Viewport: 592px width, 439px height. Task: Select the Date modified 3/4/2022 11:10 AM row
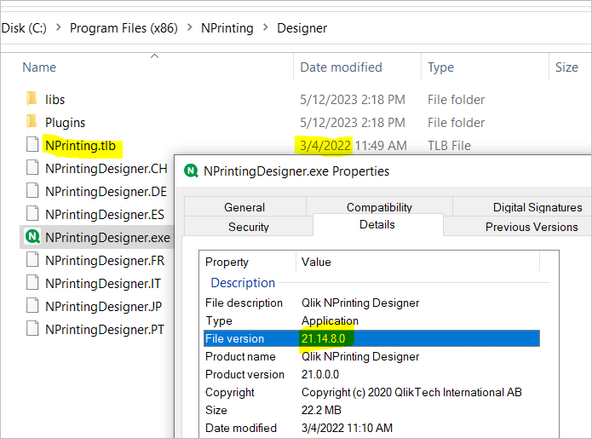372,428
